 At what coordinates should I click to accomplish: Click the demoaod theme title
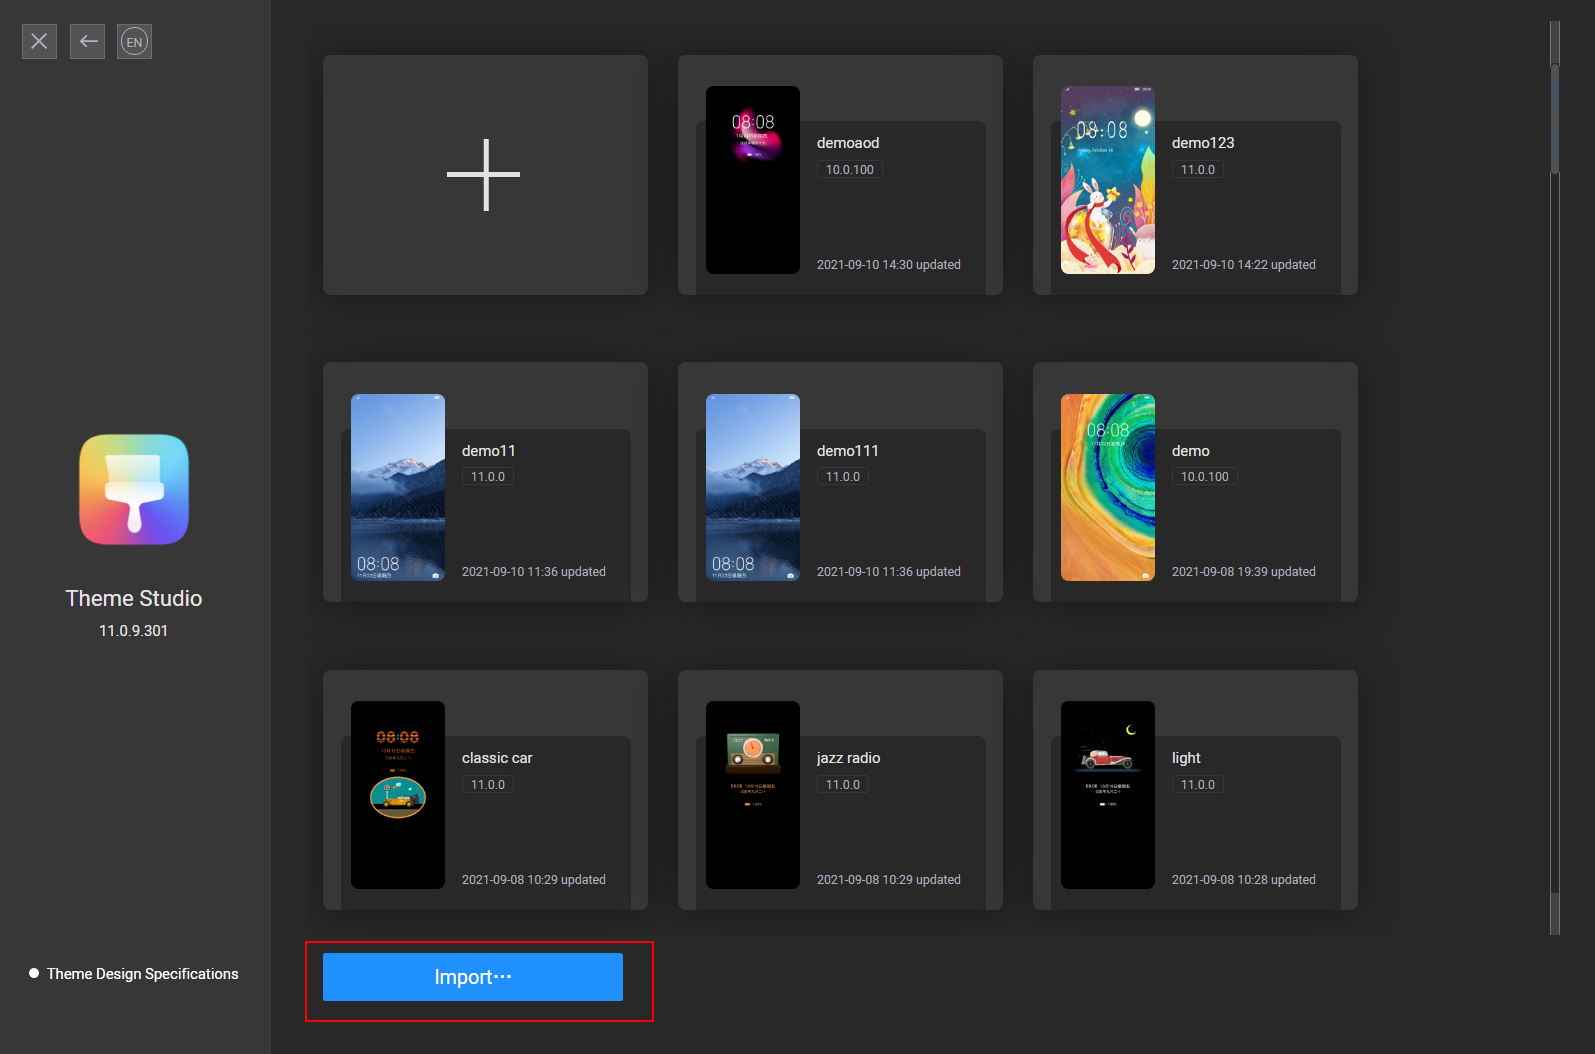pyautogui.click(x=848, y=143)
